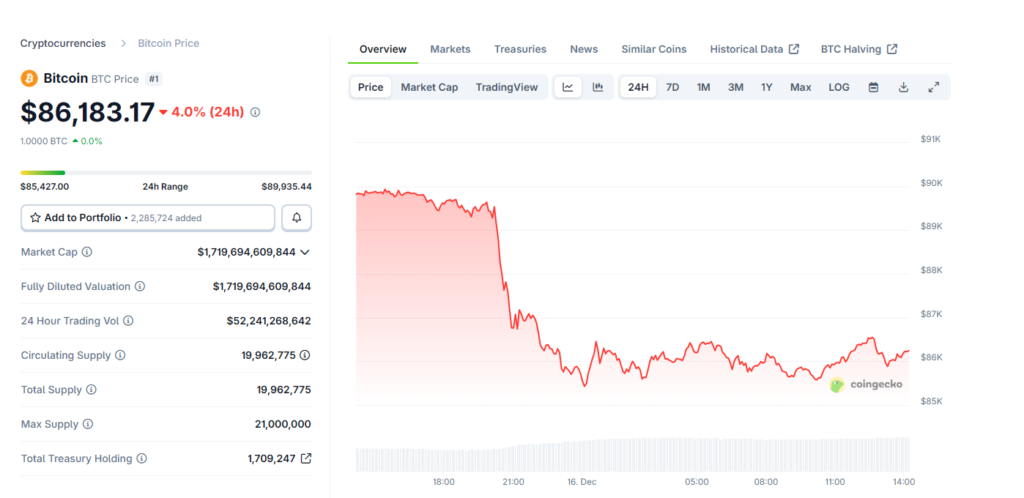Expand the Market Cap value chevron

[305, 253]
